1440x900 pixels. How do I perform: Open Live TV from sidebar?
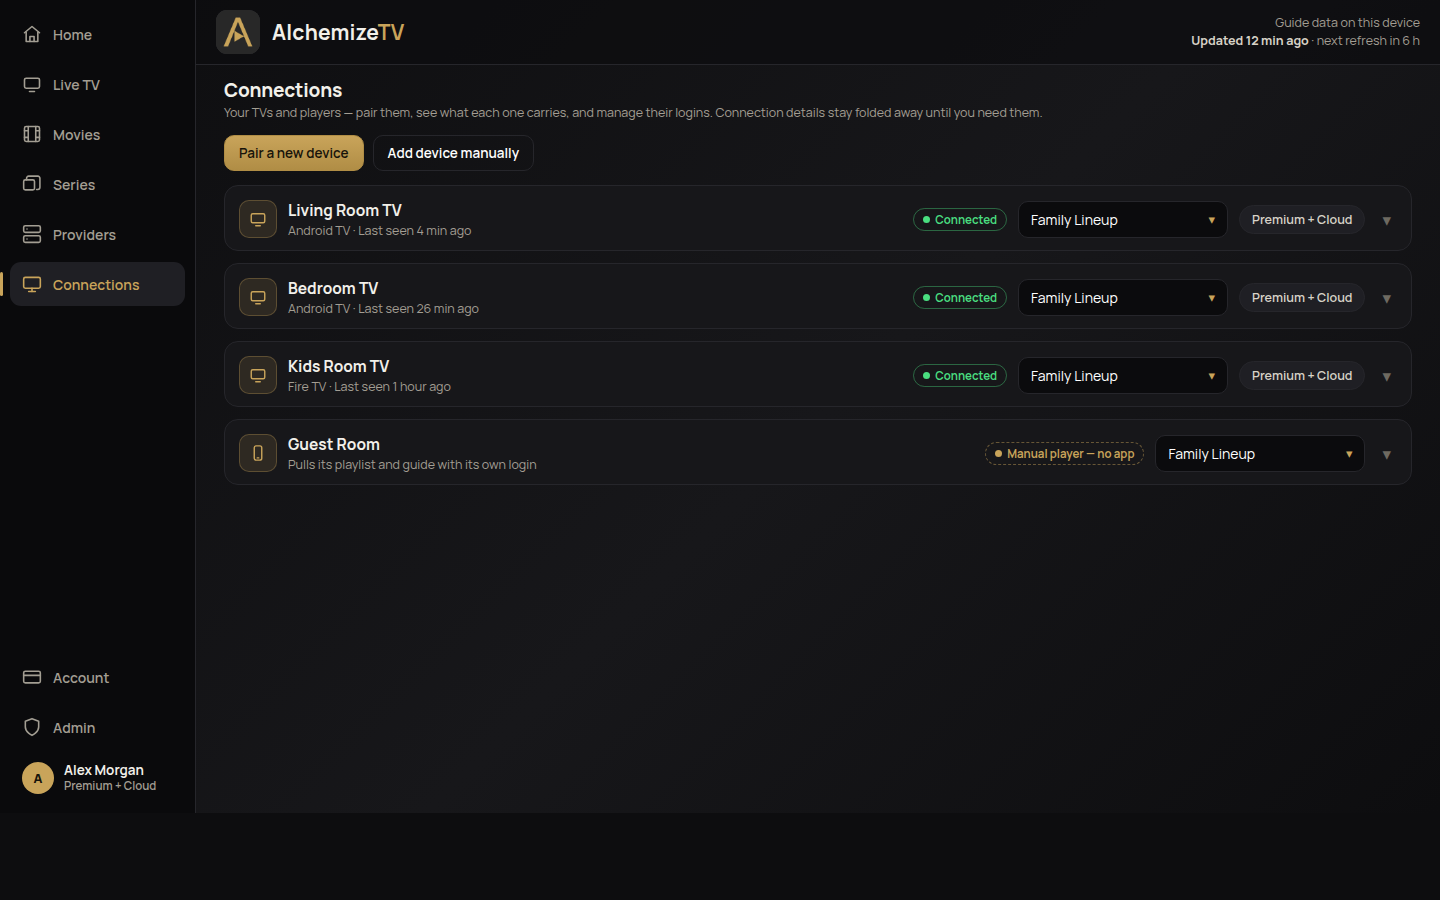click(x=97, y=84)
